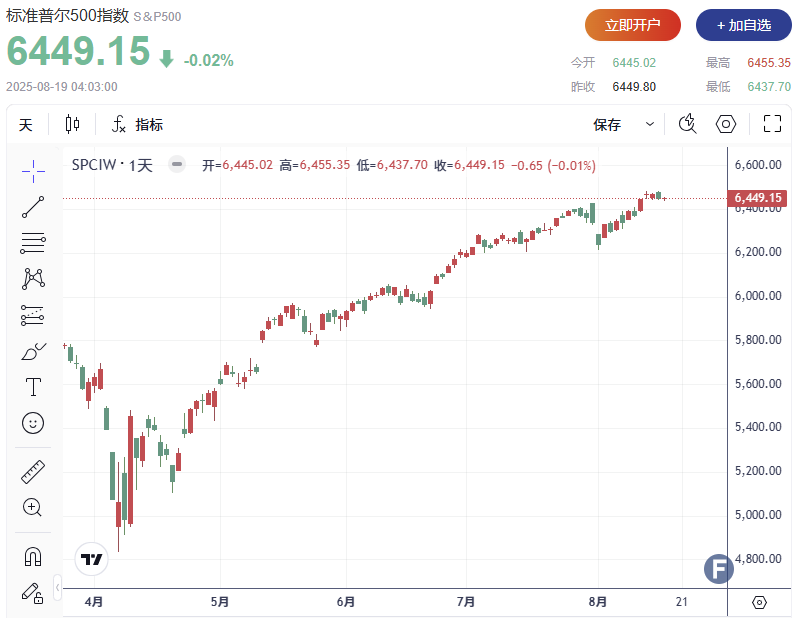Open the Fibonacci retracement tool
This screenshot has width=800, height=618.
33,243
